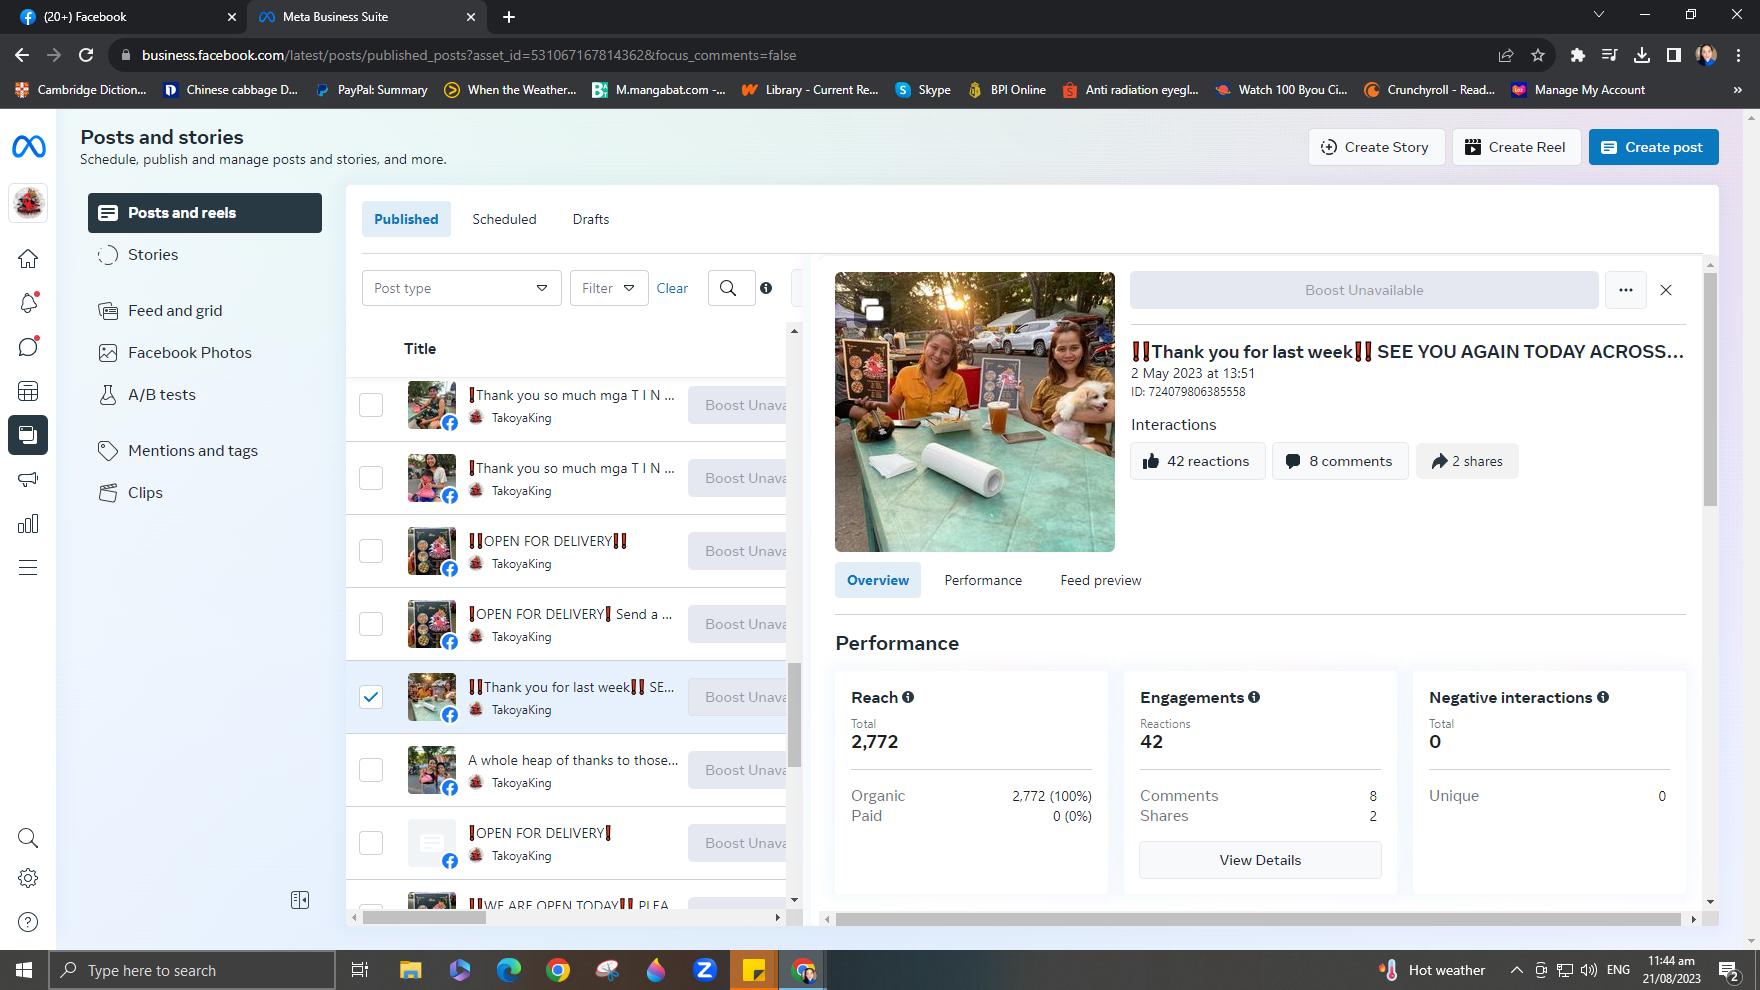Click the Reach info icon
The height and width of the screenshot is (990, 1760).
tap(908, 697)
